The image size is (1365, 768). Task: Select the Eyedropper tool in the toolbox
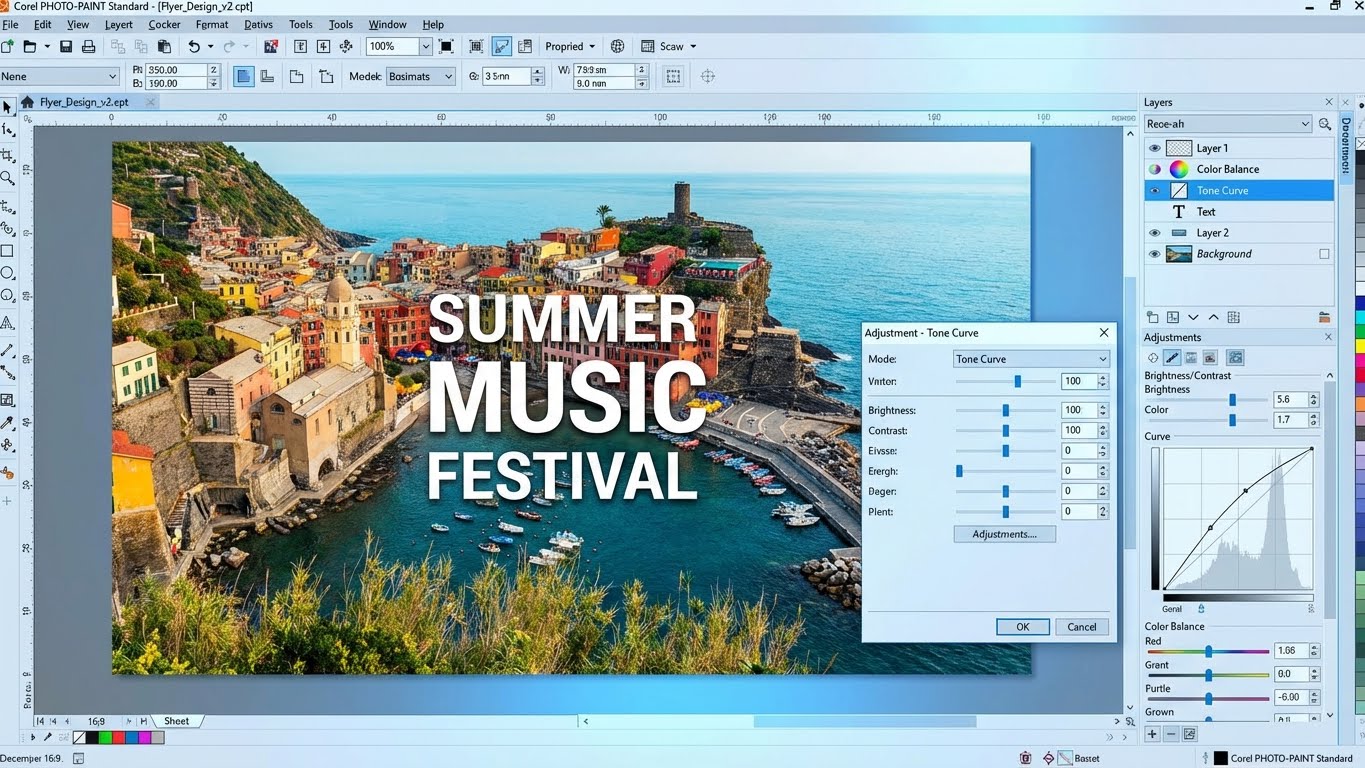tap(8, 423)
